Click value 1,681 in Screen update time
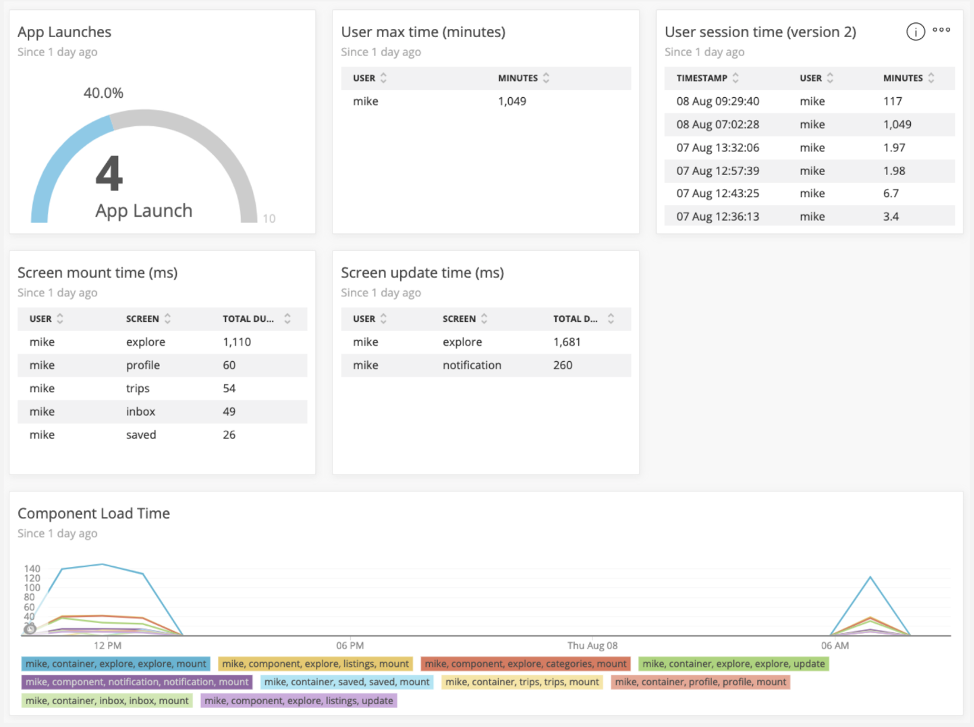This screenshot has height=727, width=974. point(567,342)
